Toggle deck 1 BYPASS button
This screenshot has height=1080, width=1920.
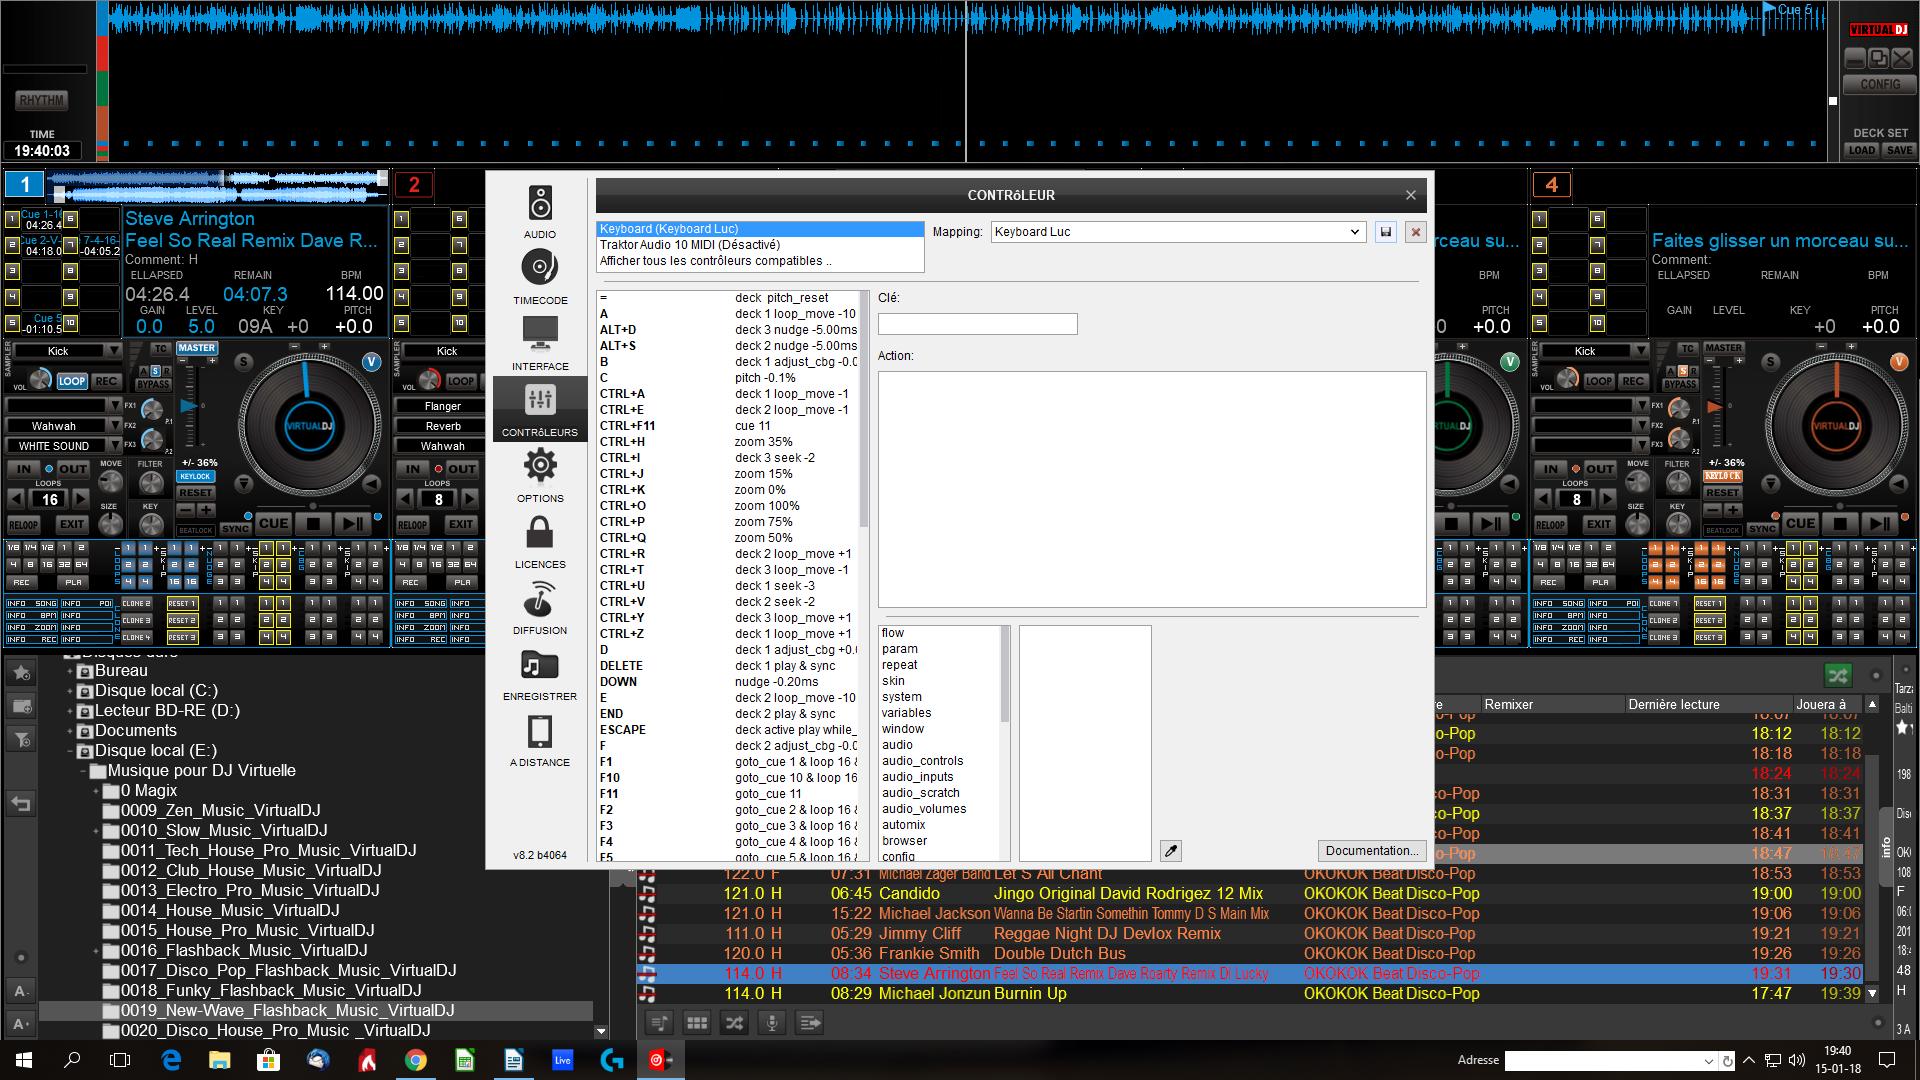[x=154, y=385]
